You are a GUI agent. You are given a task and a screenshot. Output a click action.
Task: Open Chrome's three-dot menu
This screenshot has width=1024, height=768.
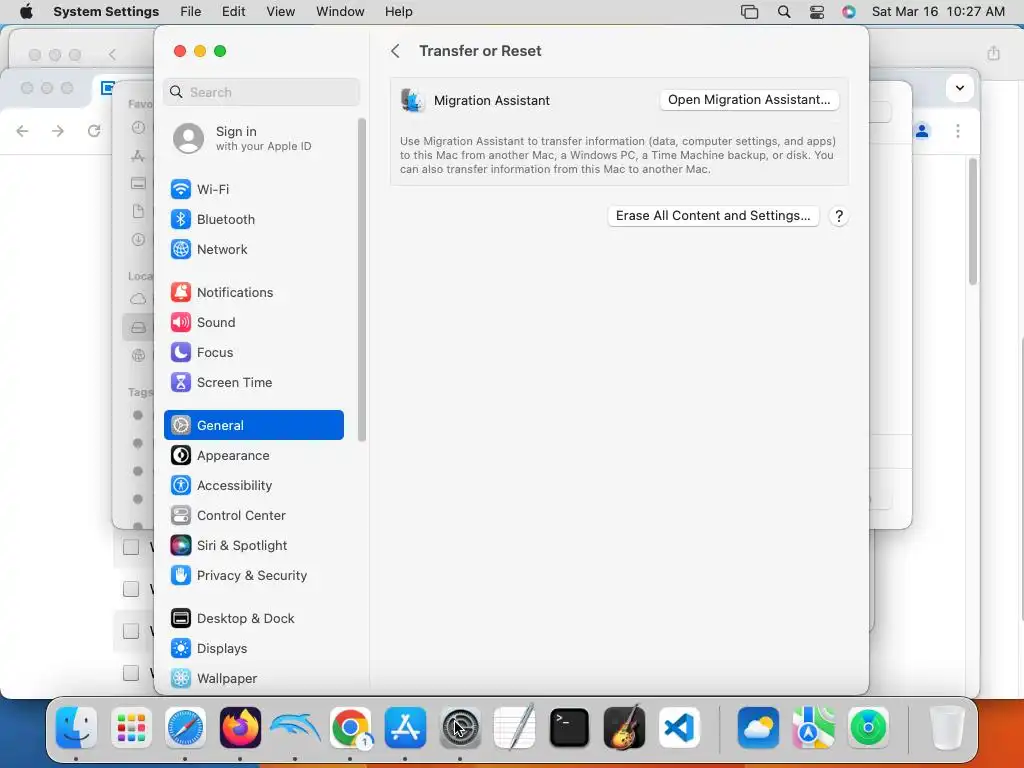[x=958, y=131]
